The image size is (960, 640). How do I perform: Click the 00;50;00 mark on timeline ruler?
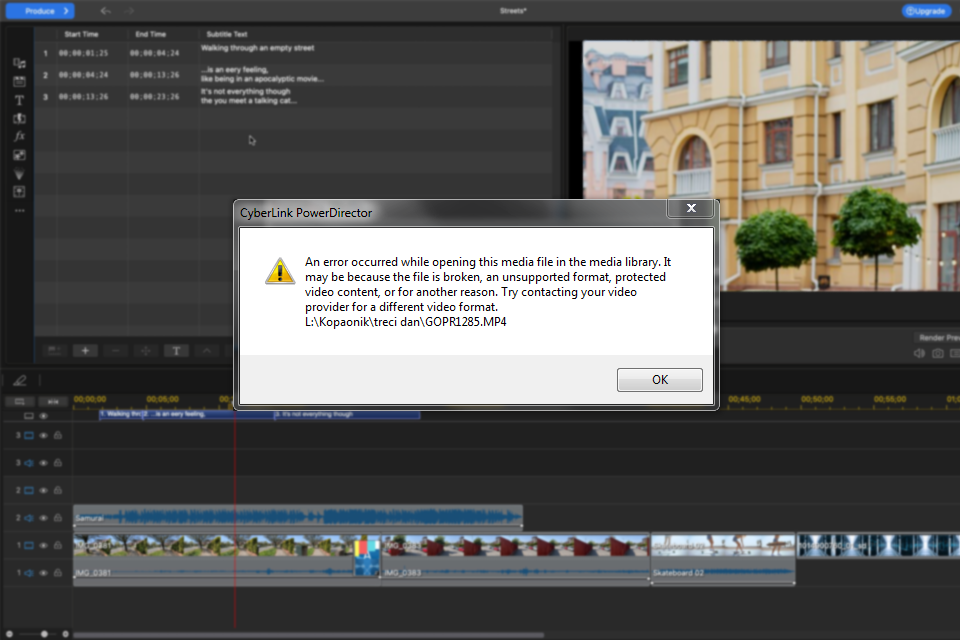point(817,399)
